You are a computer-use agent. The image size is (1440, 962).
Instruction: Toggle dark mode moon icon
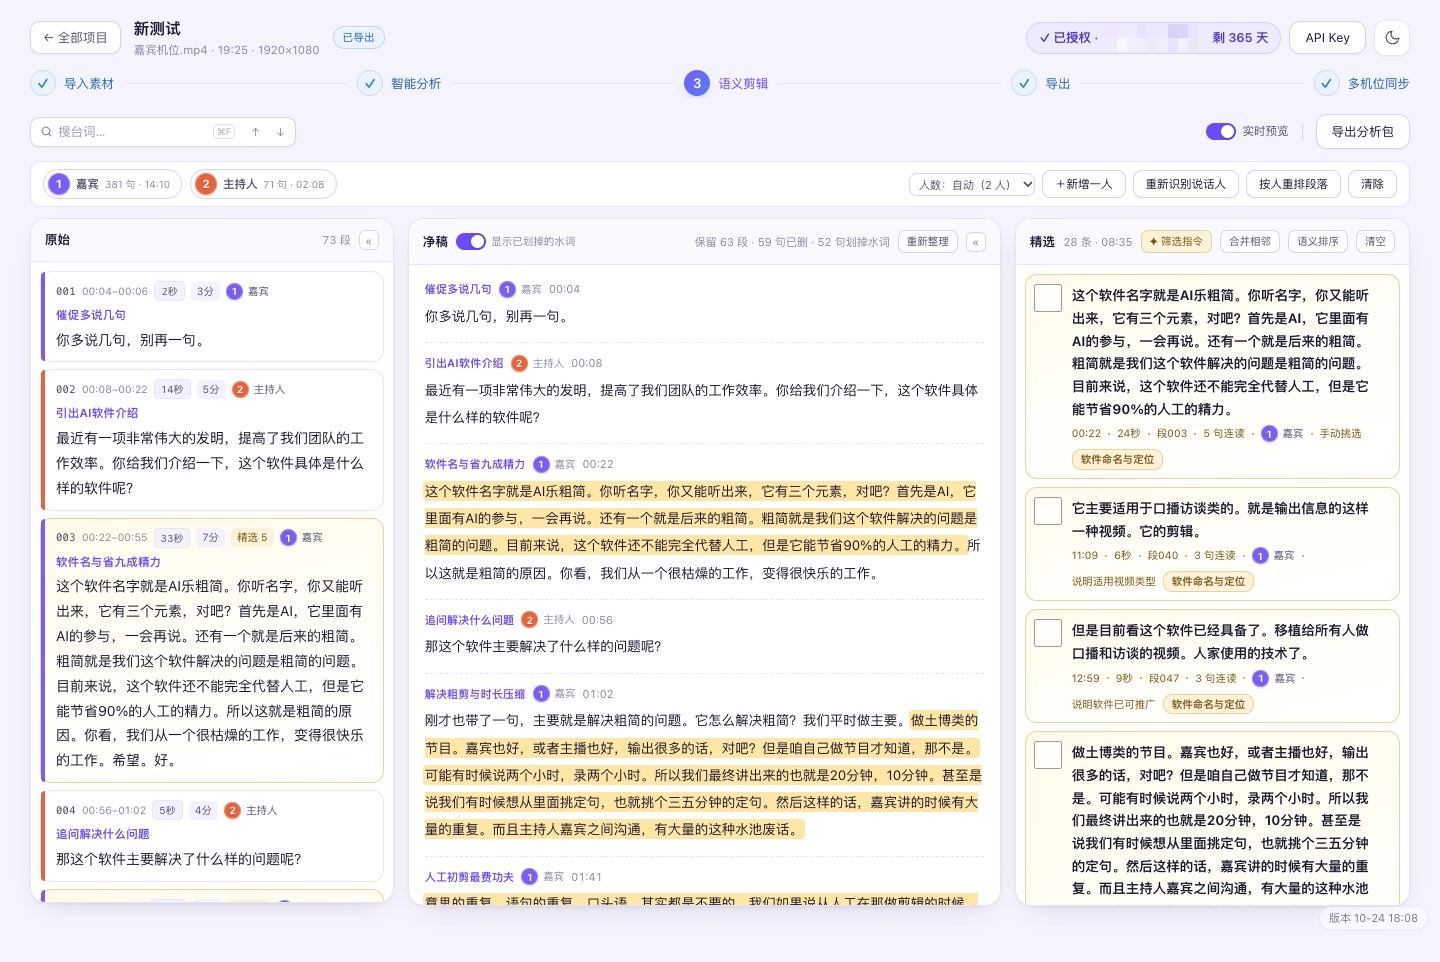(1392, 38)
